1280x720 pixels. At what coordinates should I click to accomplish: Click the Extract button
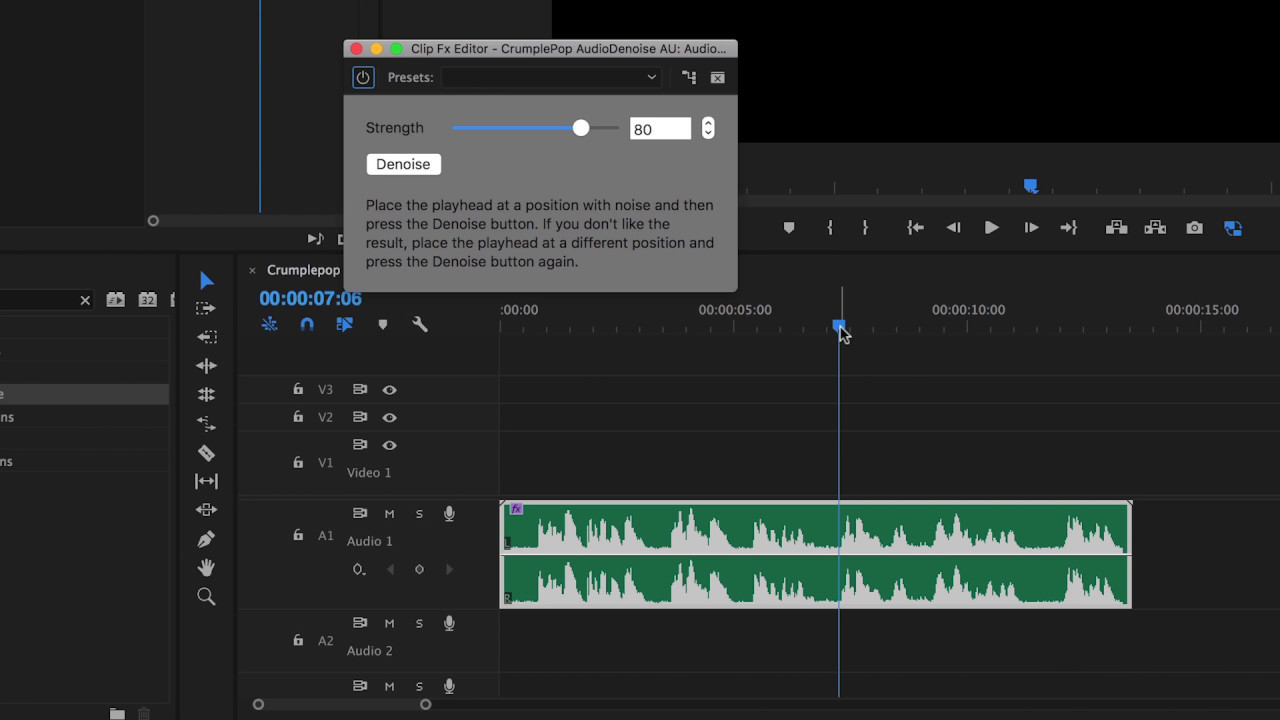pos(1155,228)
